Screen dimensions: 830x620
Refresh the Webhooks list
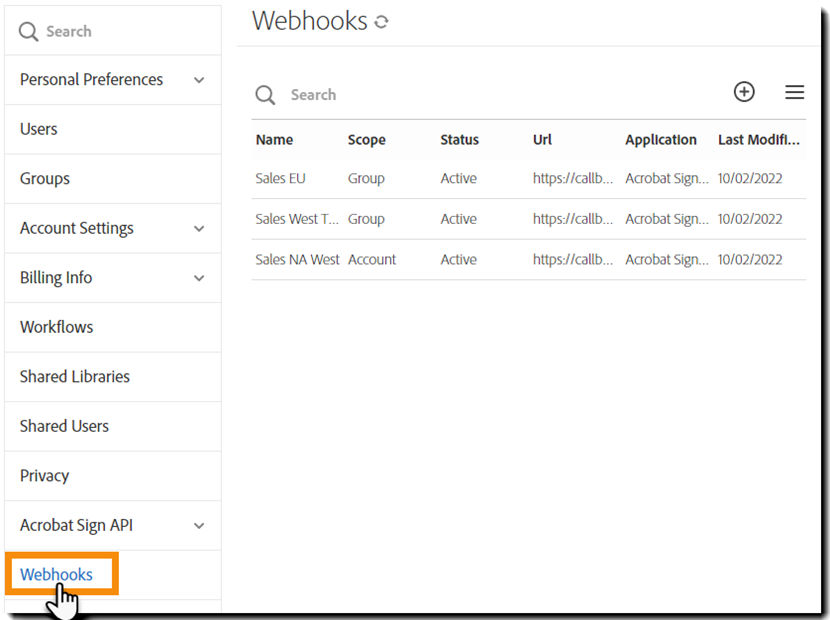pos(382,20)
